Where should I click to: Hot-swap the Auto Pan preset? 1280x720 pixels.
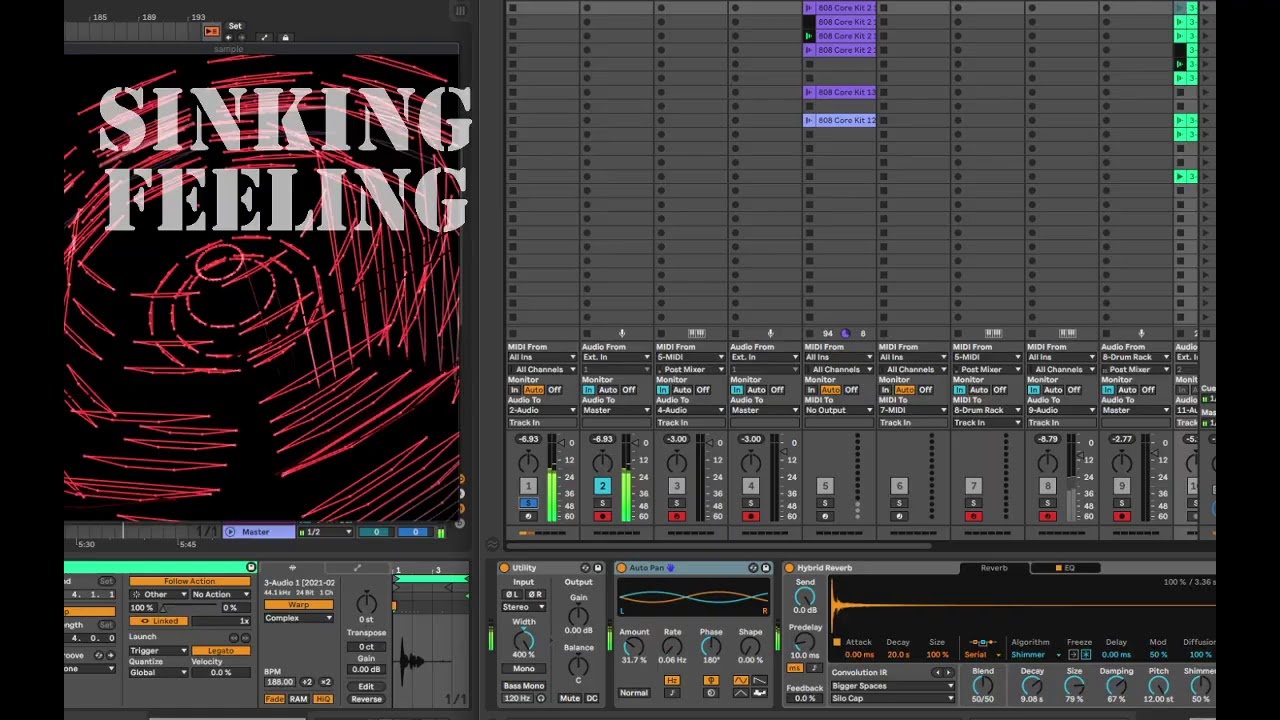753,568
